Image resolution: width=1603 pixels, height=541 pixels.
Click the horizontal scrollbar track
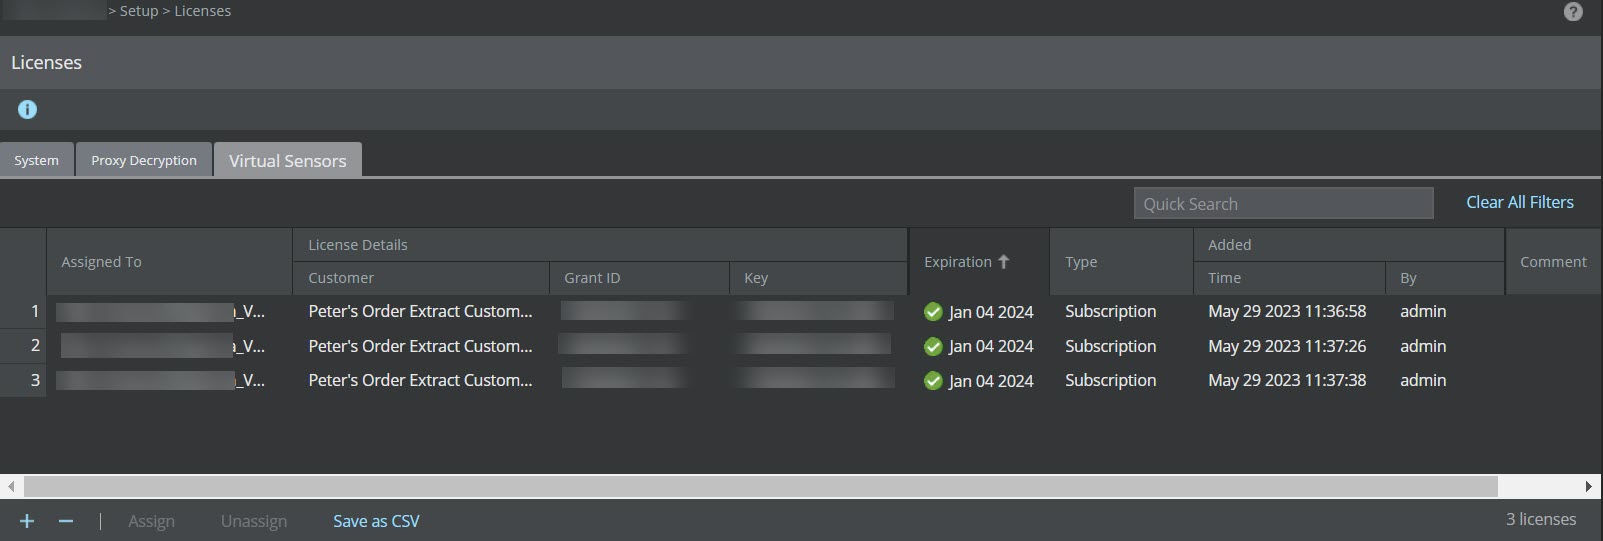pos(760,487)
